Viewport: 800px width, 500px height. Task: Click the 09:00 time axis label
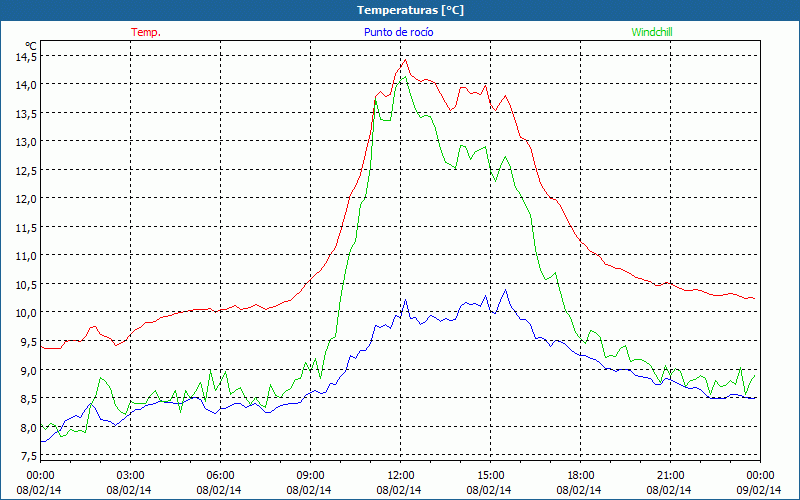tap(310, 476)
